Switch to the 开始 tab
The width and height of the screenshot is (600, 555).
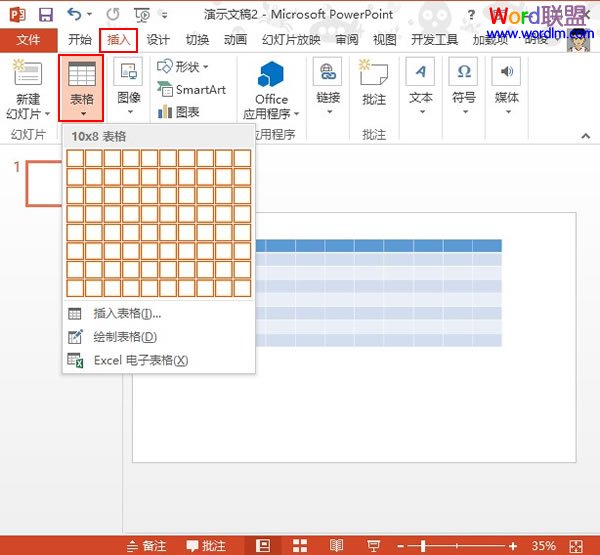coord(80,40)
